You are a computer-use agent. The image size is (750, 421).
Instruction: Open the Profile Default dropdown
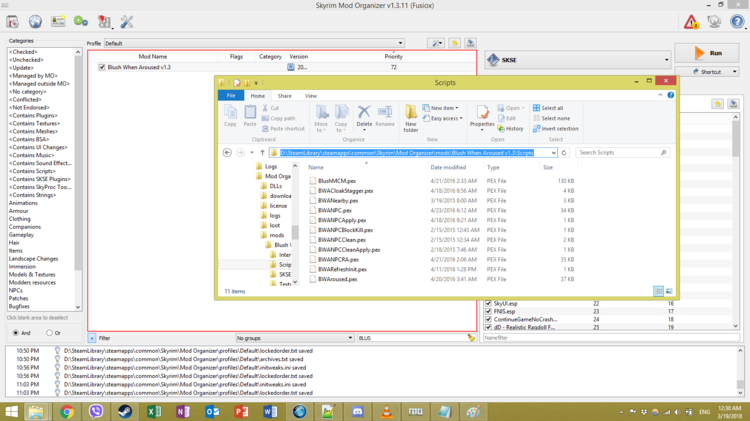[254, 43]
